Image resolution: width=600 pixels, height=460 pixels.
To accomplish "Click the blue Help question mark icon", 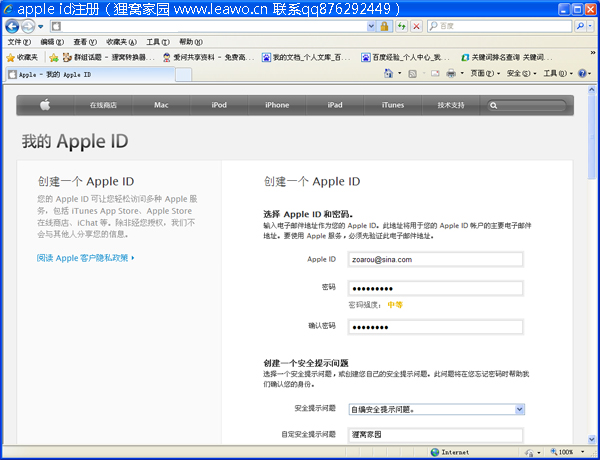I will [582, 73].
